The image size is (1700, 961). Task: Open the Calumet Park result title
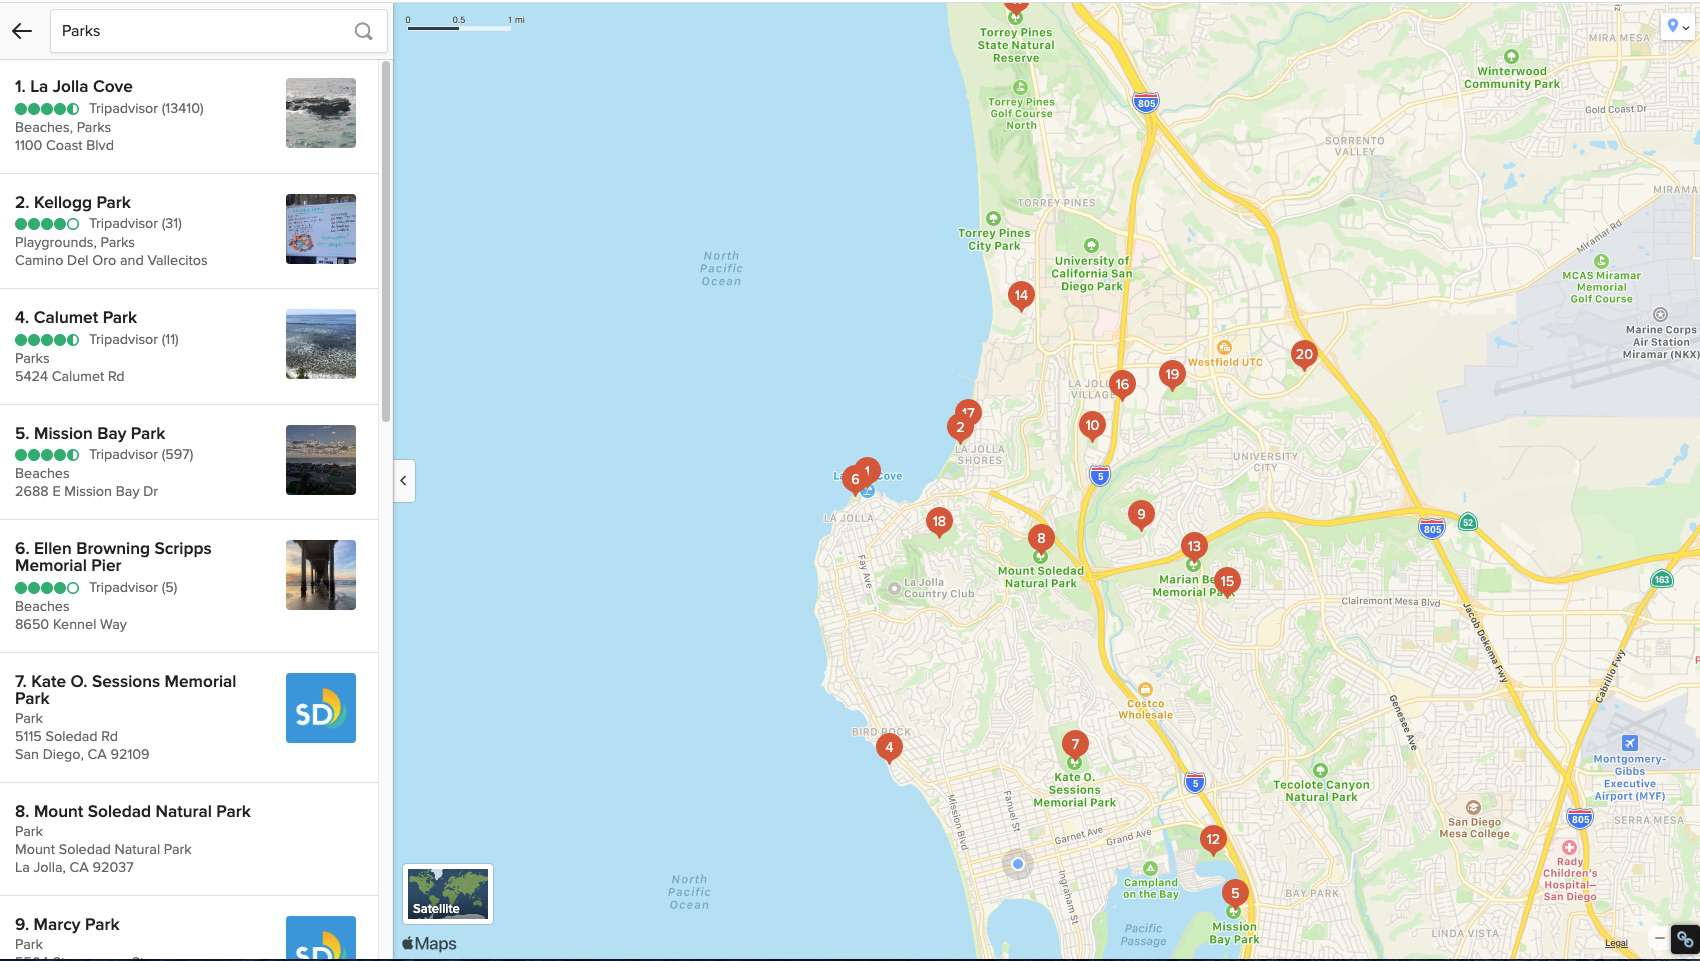76,318
